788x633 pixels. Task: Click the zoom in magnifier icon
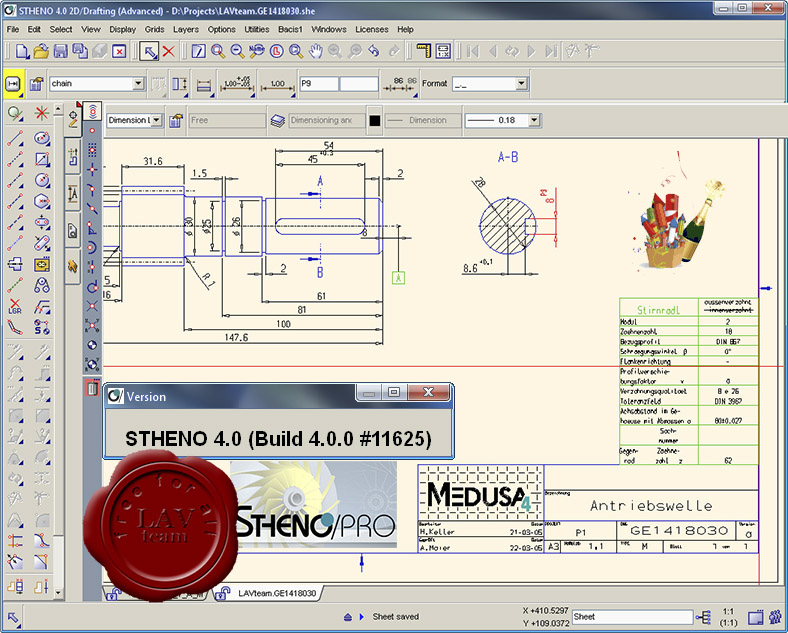pyautogui.click(x=218, y=51)
